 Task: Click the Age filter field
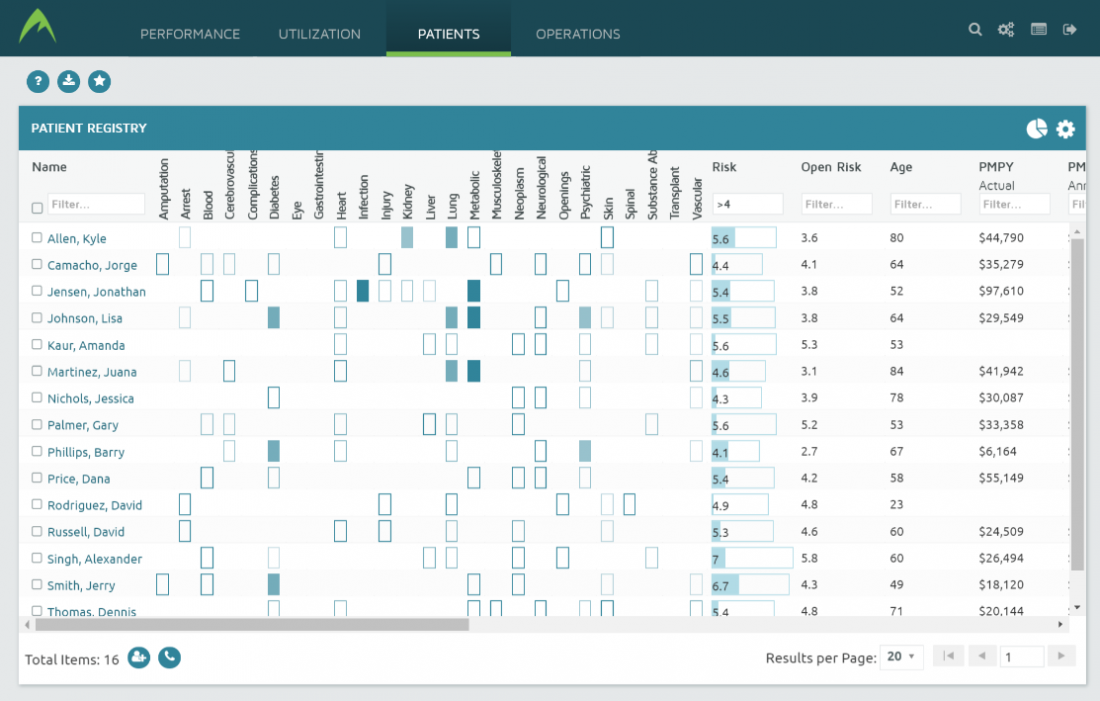(x=925, y=204)
